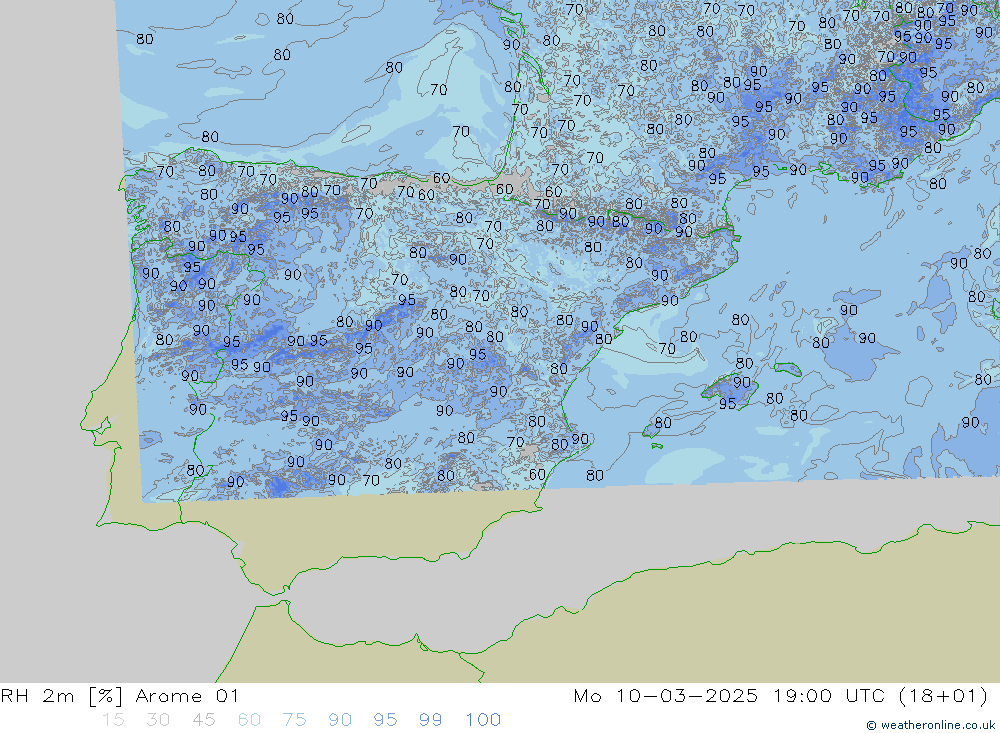The image size is (1000, 733).
Task: Select legend value 99
Action: tap(431, 720)
